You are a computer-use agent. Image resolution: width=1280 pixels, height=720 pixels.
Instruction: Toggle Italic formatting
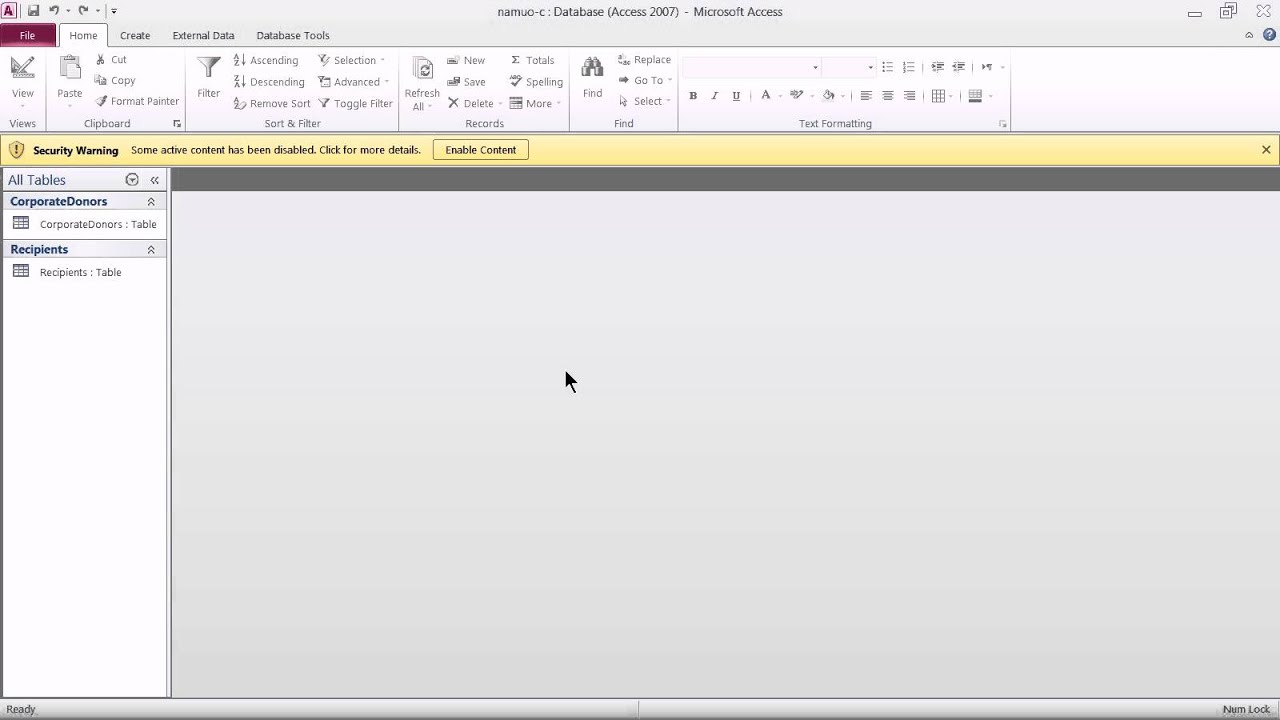point(714,96)
